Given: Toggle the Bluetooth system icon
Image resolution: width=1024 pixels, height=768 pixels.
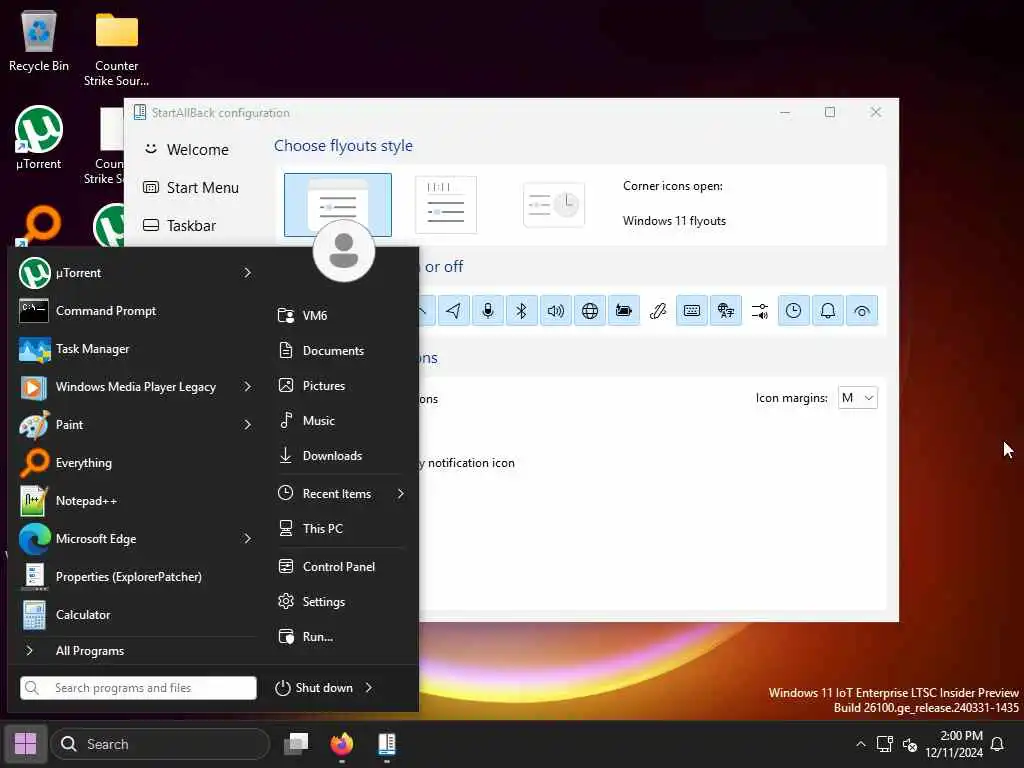Looking at the screenshot, I should 522,311.
